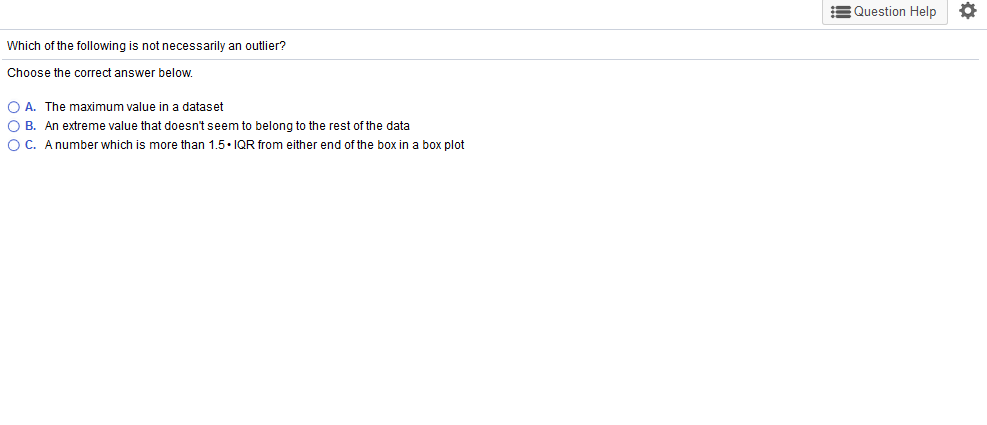The height and width of the screenshot is (425, 987).
Task: Click the words 'Question Help' button label
Action: pos(895,12)
